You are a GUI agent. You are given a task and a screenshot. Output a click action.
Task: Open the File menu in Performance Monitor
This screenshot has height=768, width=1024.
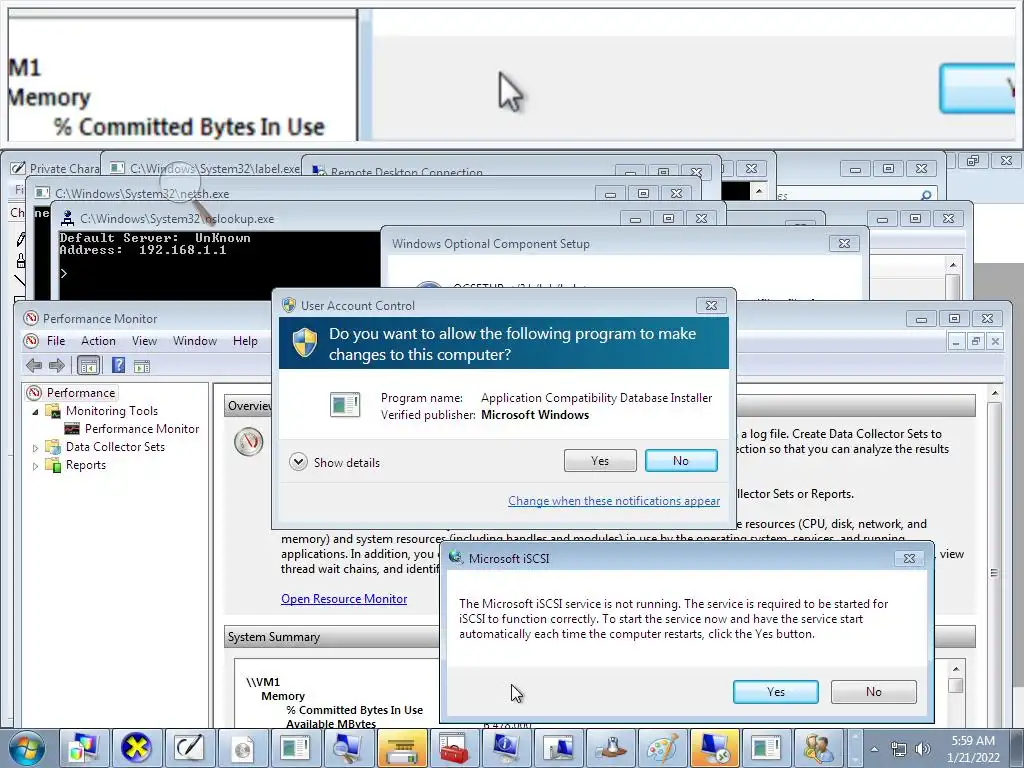56,341
